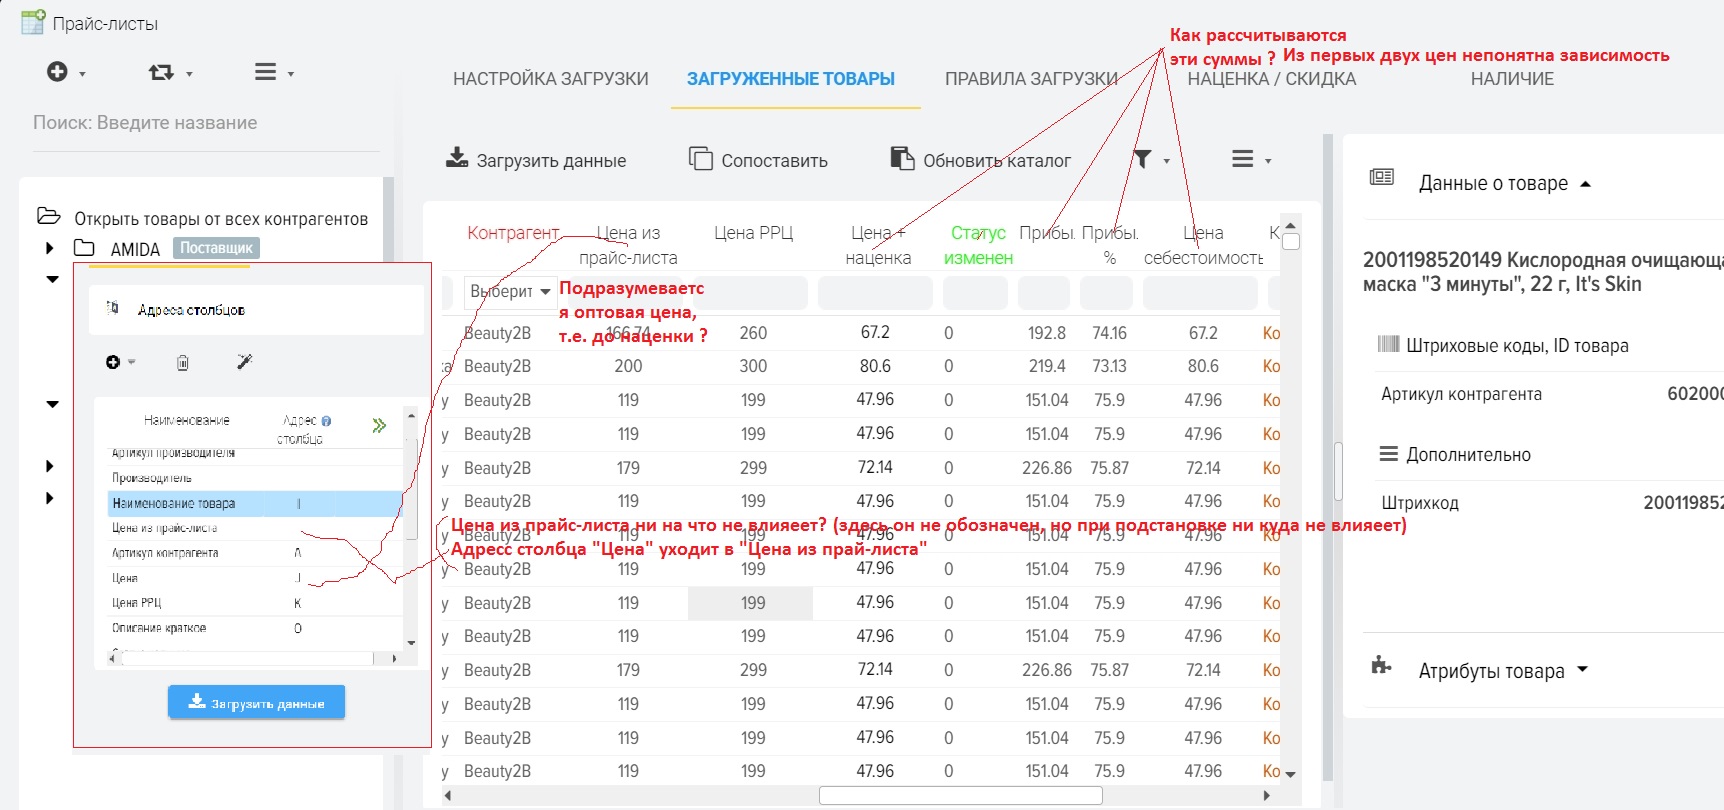Open the left panel hamburger menu icon
This screenshot has width=1724, height=810.
click(265, 72)
